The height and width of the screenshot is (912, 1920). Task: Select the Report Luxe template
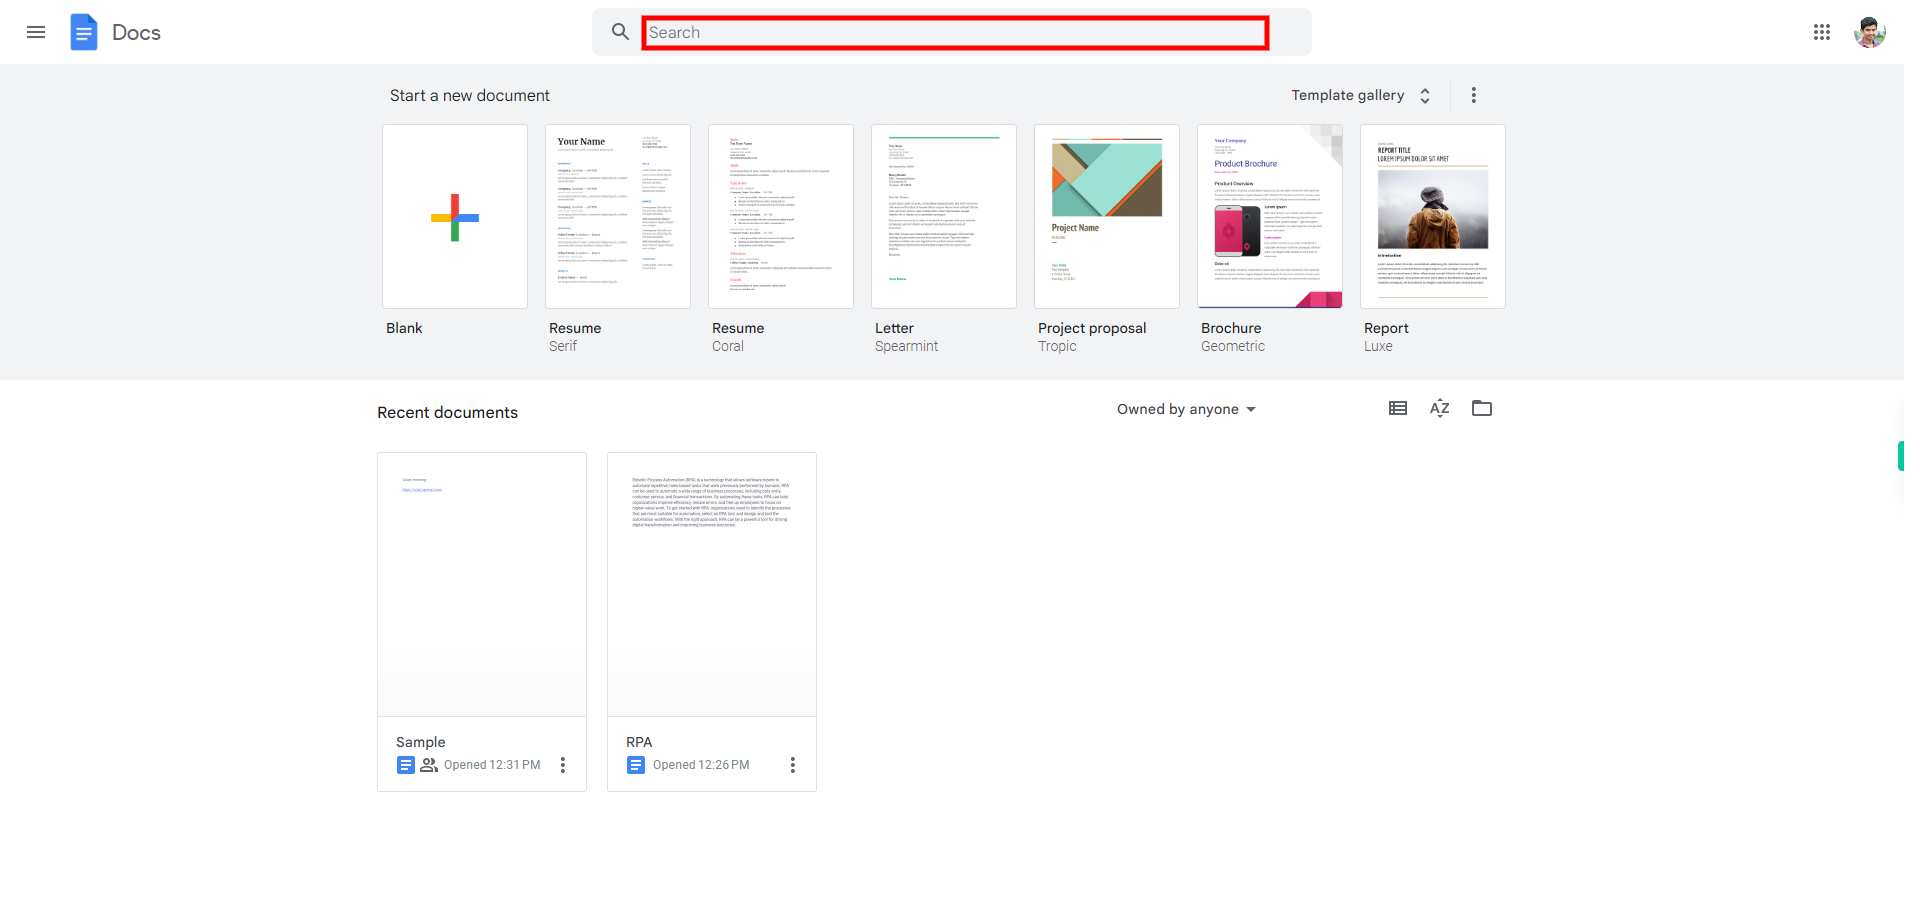coord(1433,217)
